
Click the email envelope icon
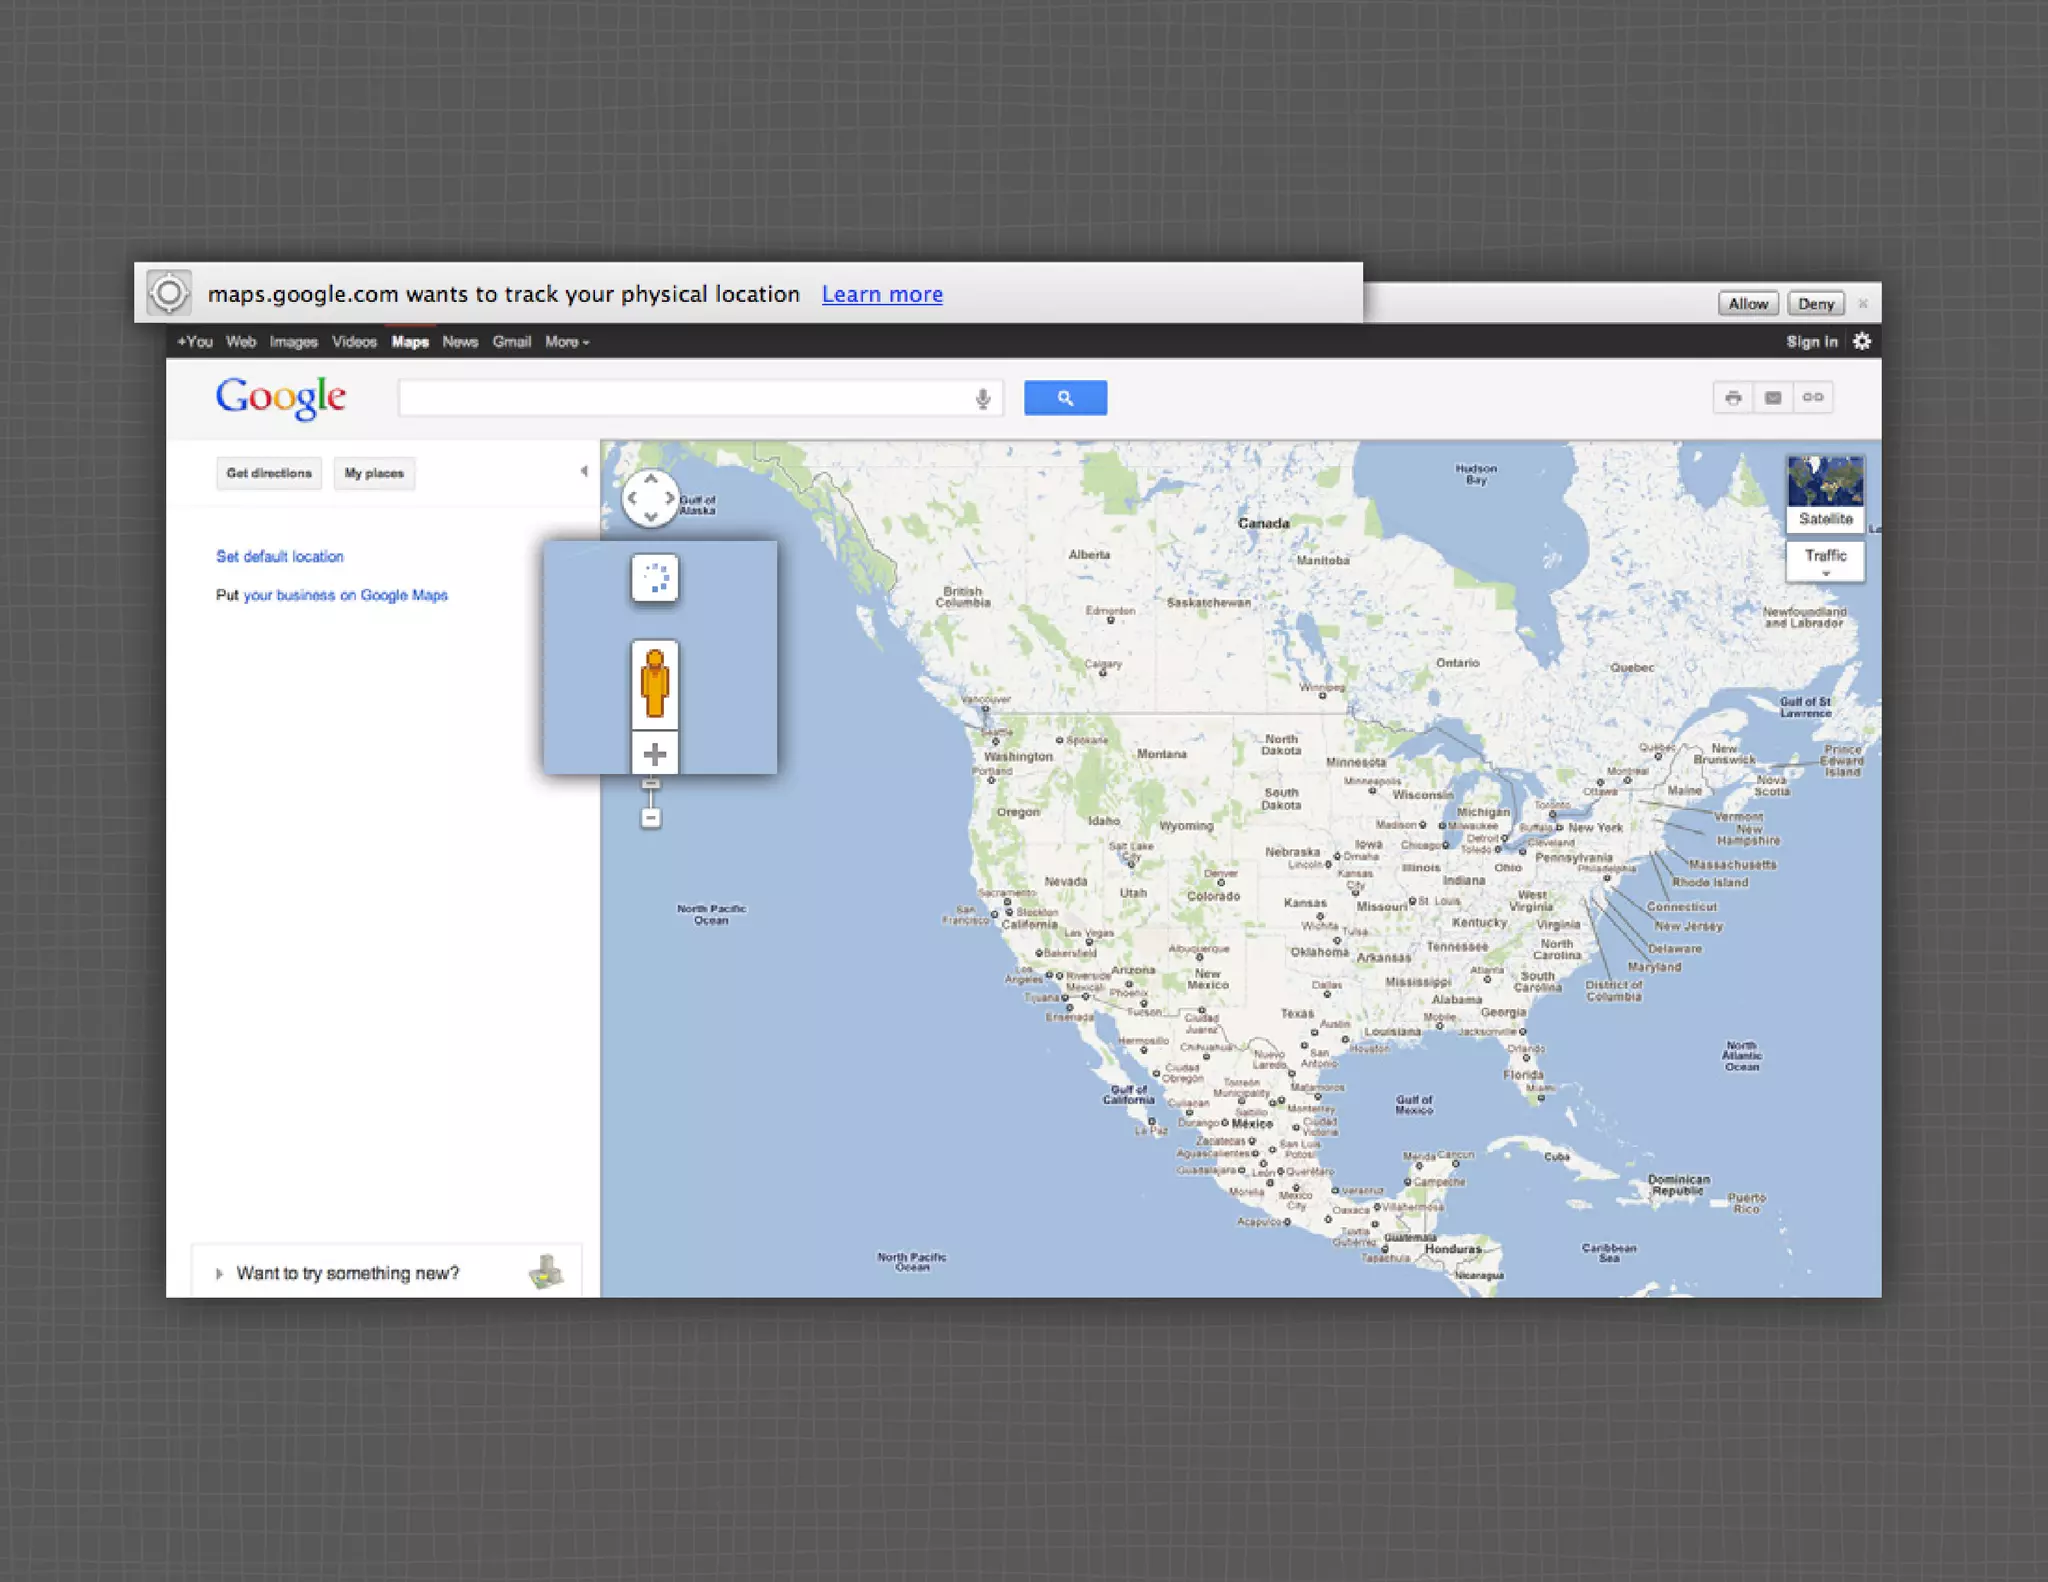[1773, 398]
